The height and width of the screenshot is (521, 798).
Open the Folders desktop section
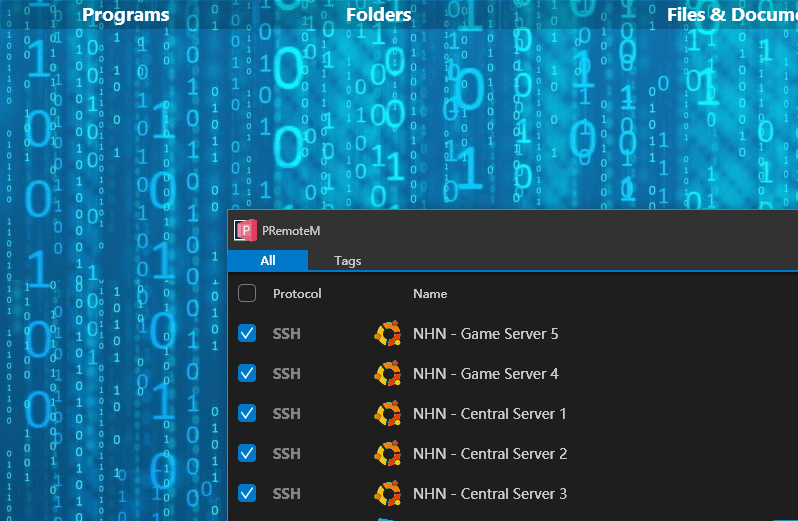pyautogui.click(x=379, y=14)
